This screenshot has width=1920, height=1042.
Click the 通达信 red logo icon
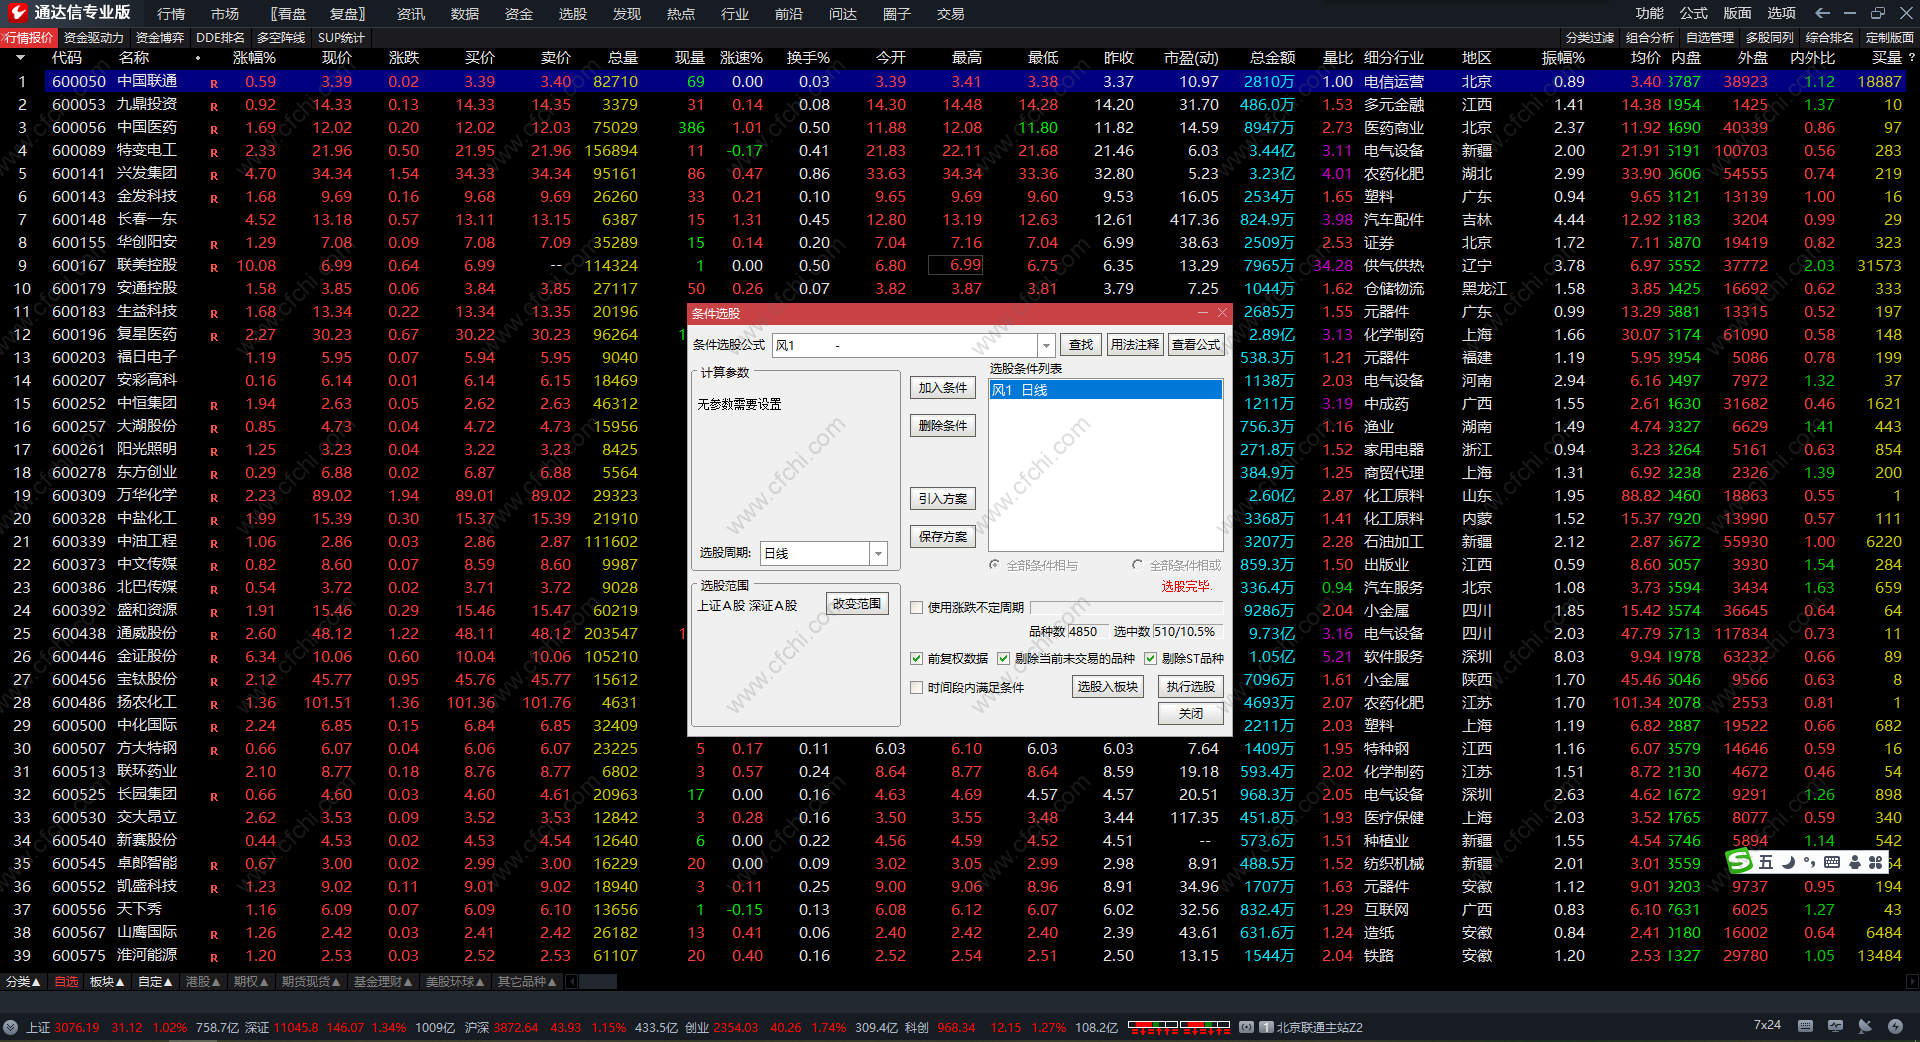(x=17, y=12)
